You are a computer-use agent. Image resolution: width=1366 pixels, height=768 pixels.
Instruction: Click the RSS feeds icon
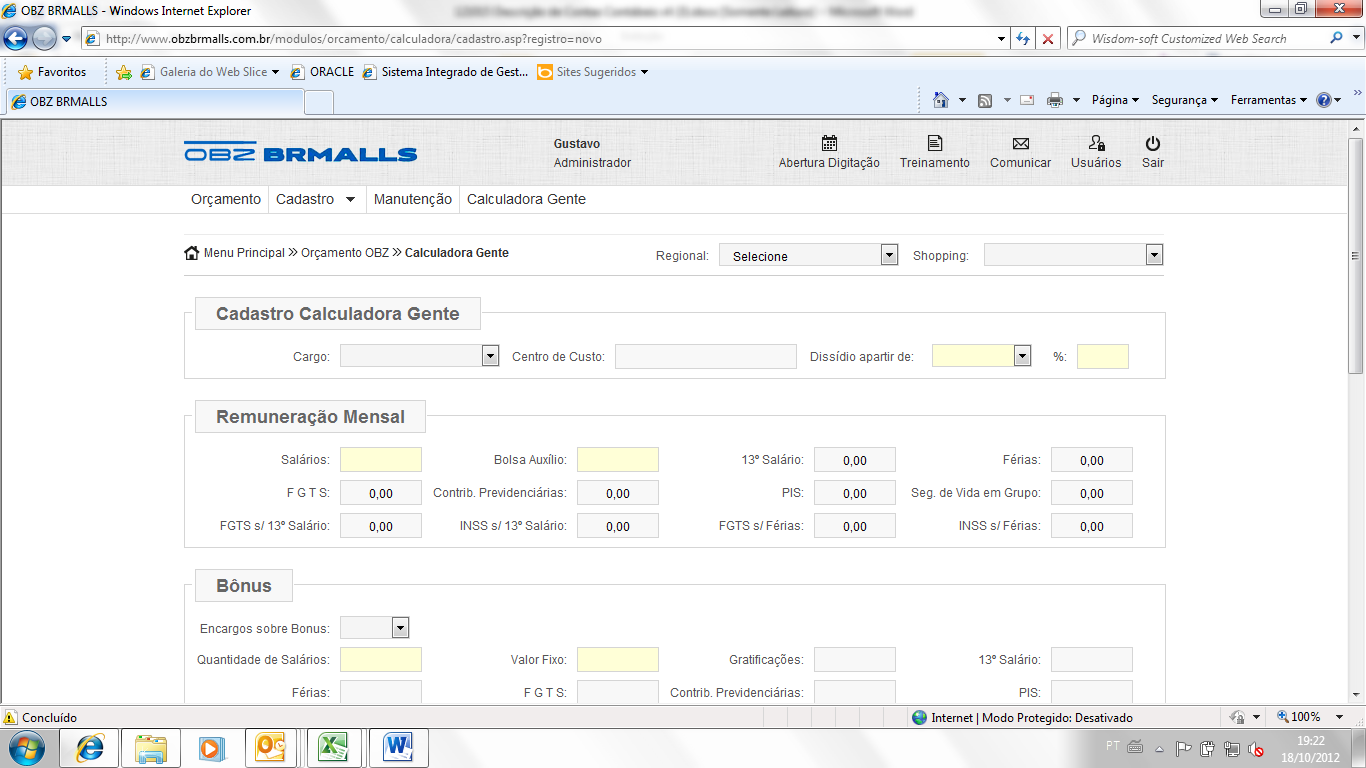(x=985, y=100)
